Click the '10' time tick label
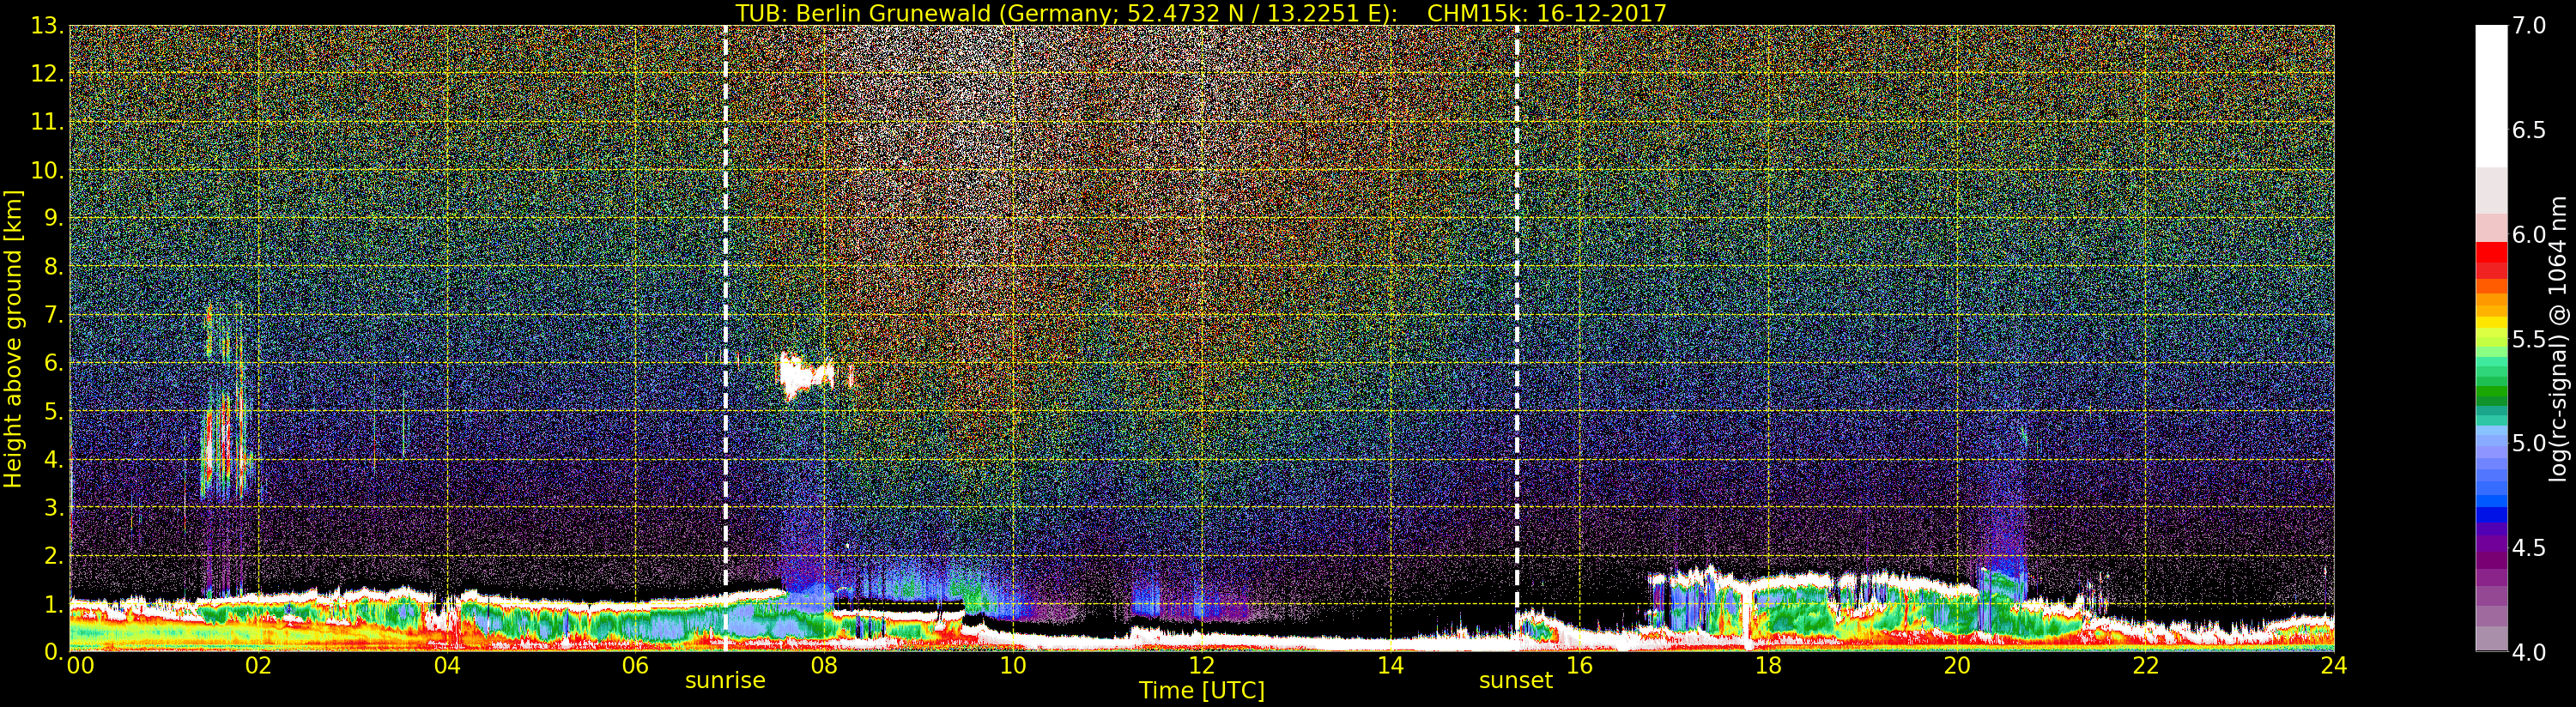The width and height of the screenshot is (2576, 707). (x=1013, y=666)
